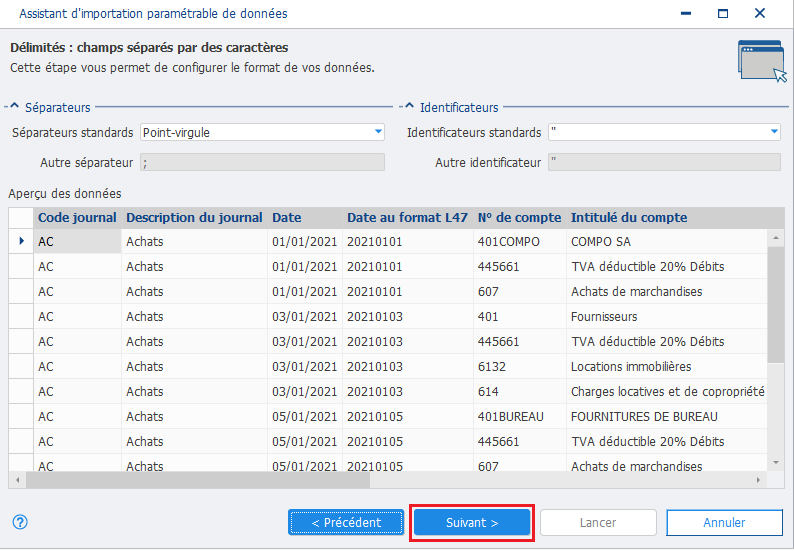Select the N° de compte column header

click(520, 218)
